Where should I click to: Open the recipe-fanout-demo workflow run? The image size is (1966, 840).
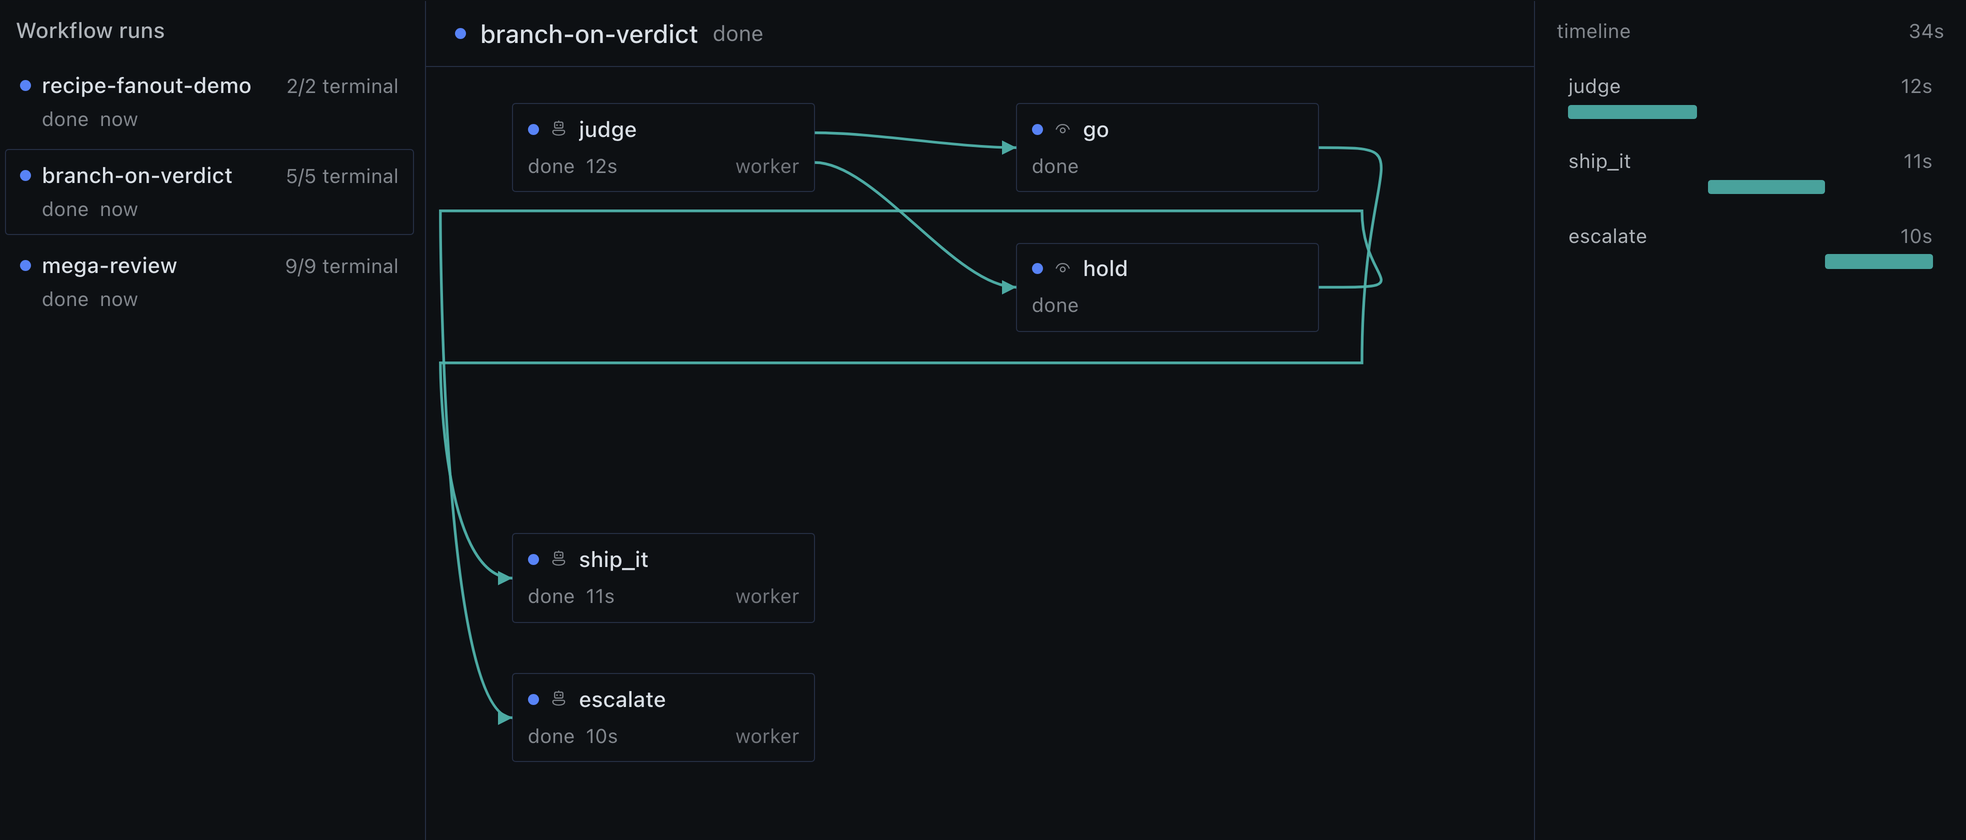[209, 102]
